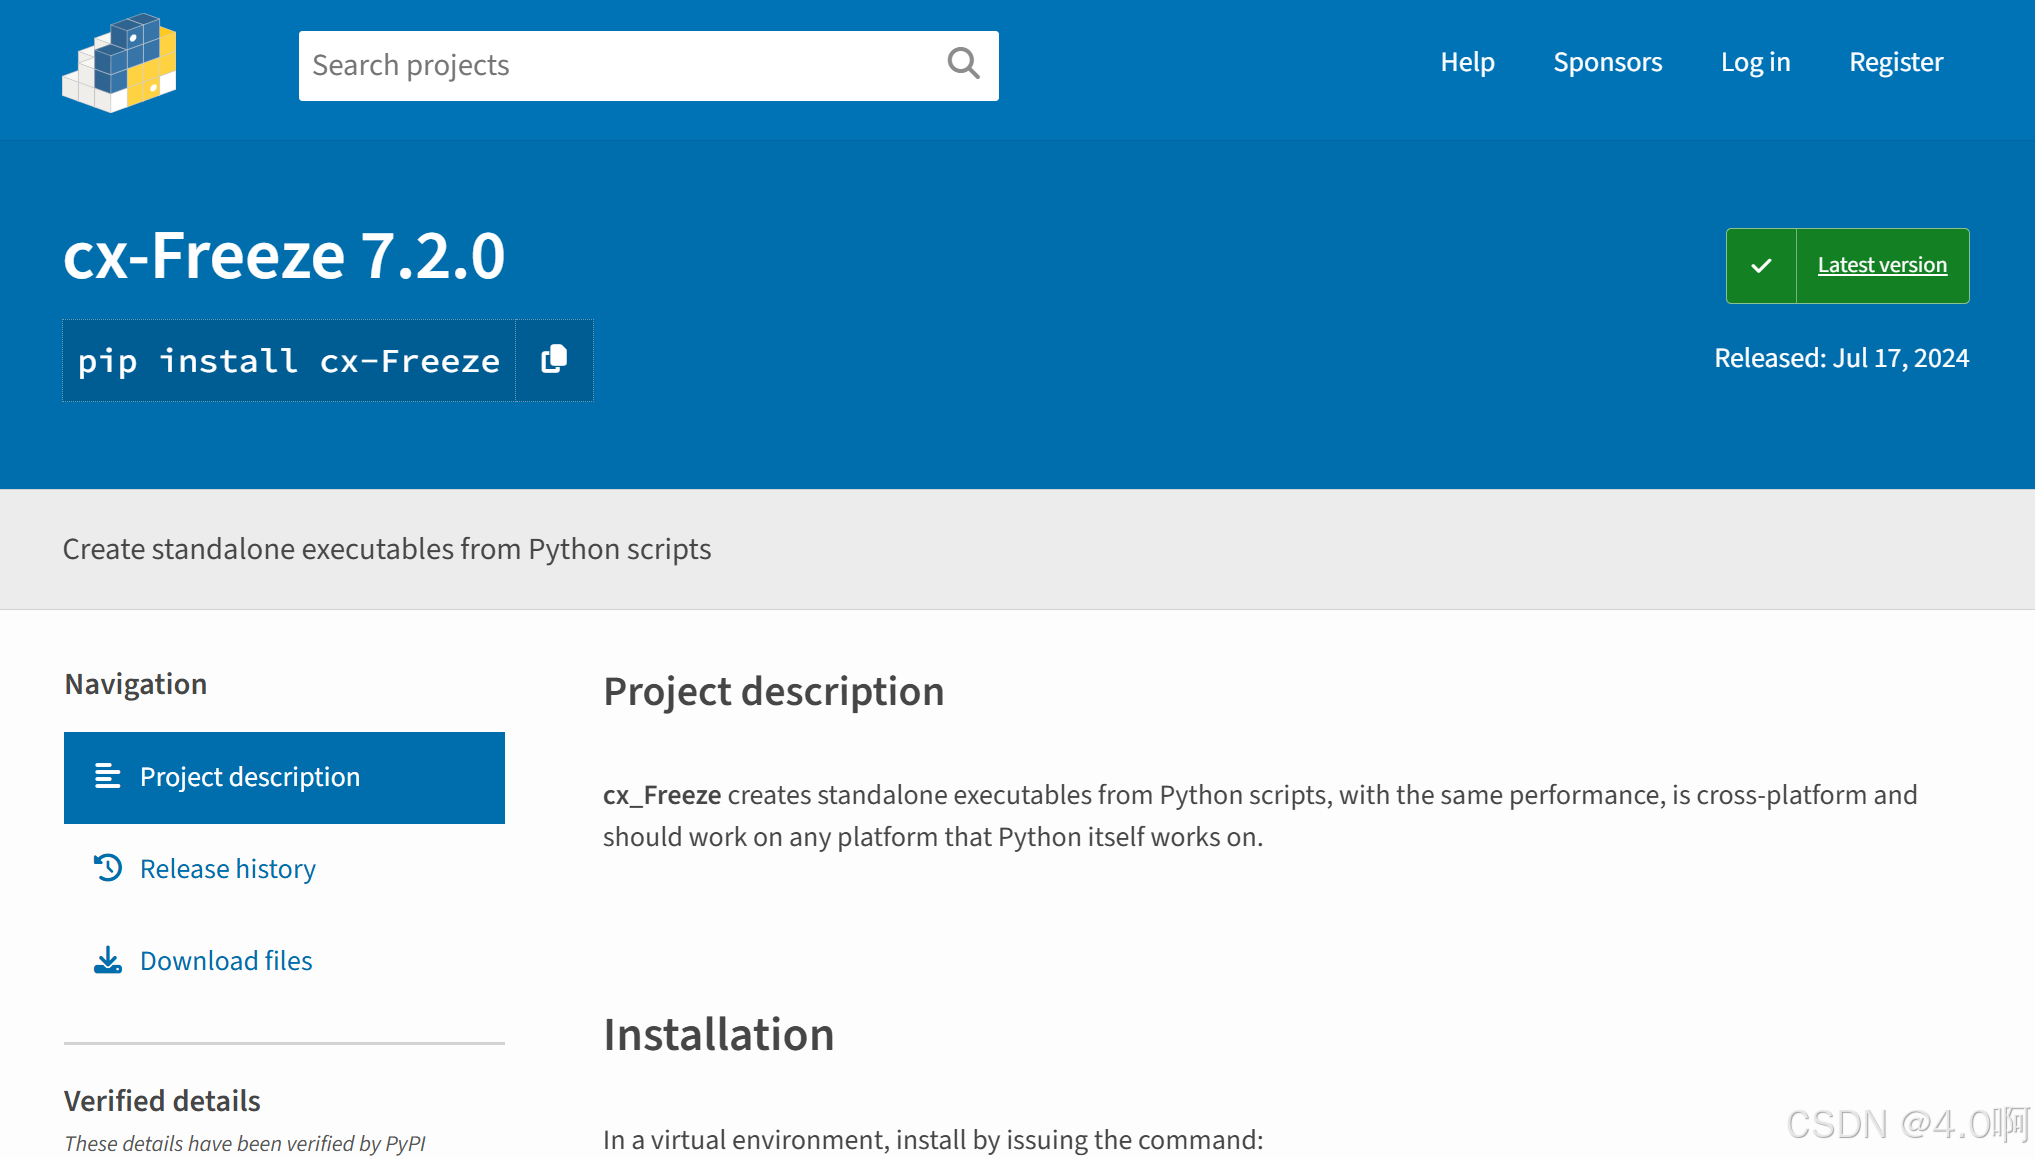Select the Project description nav item

(x=285, y=777)
